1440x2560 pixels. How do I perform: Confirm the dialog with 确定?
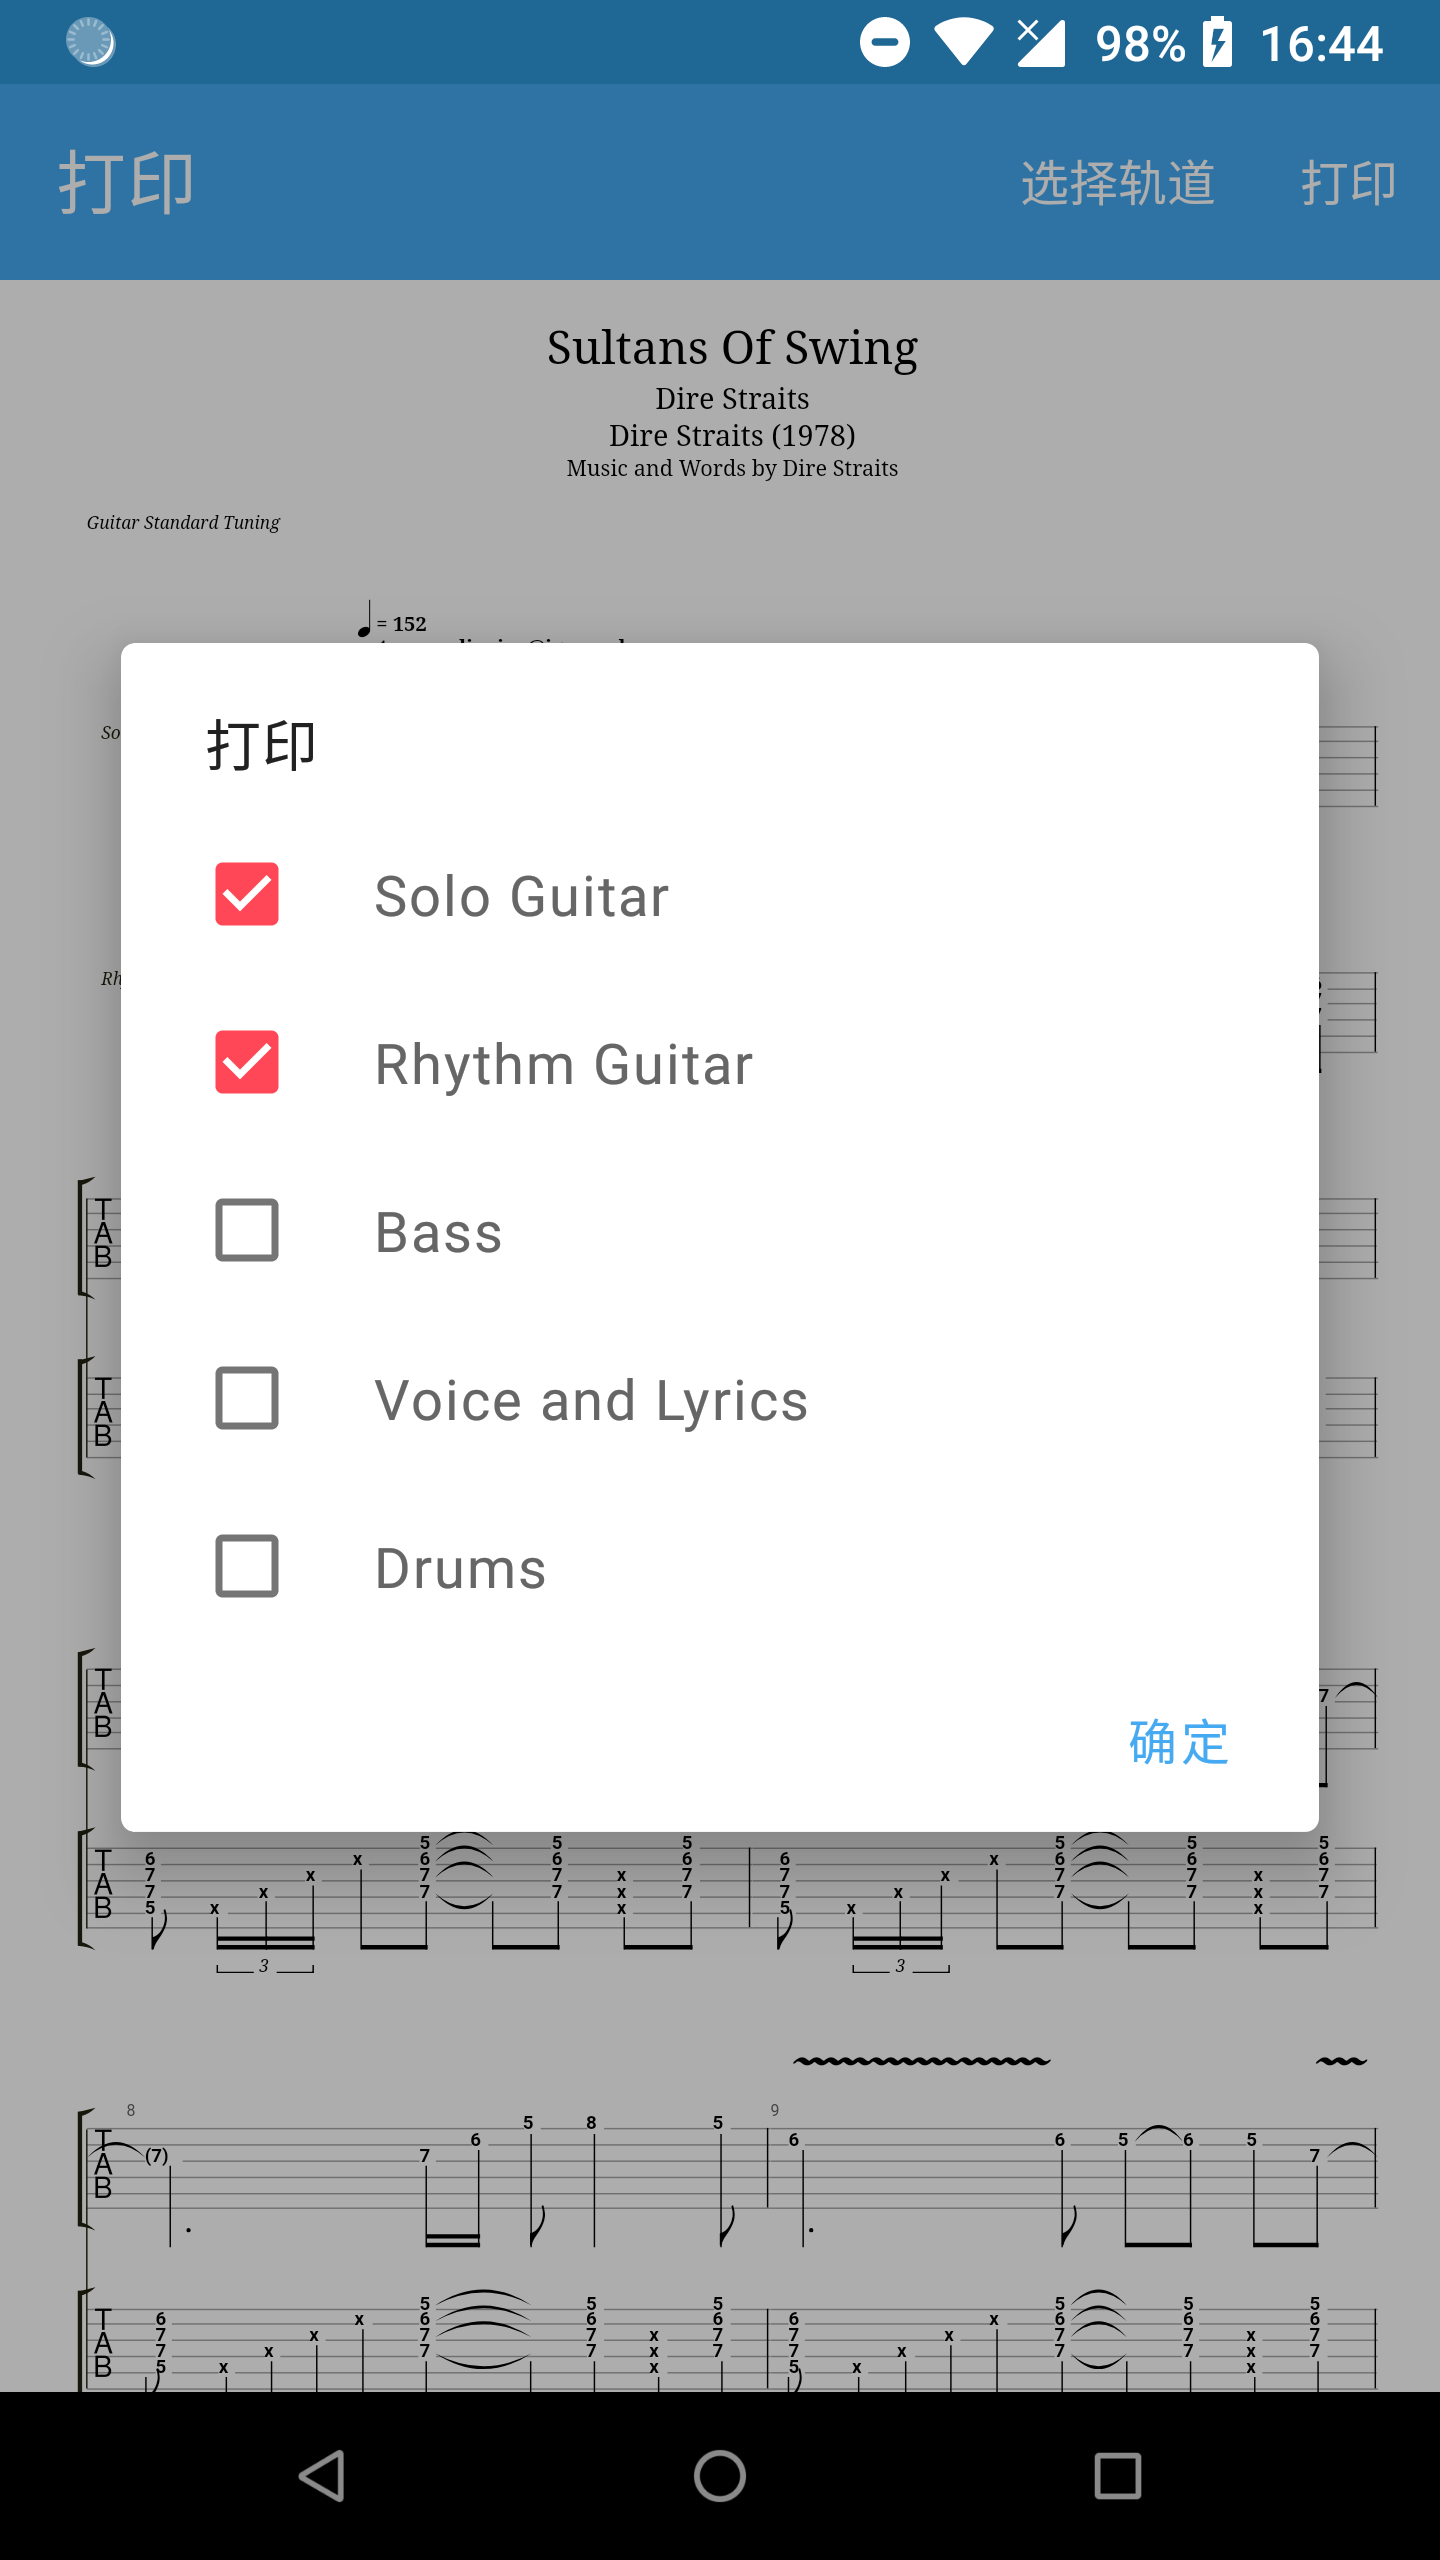[x=1178, y=1743]
